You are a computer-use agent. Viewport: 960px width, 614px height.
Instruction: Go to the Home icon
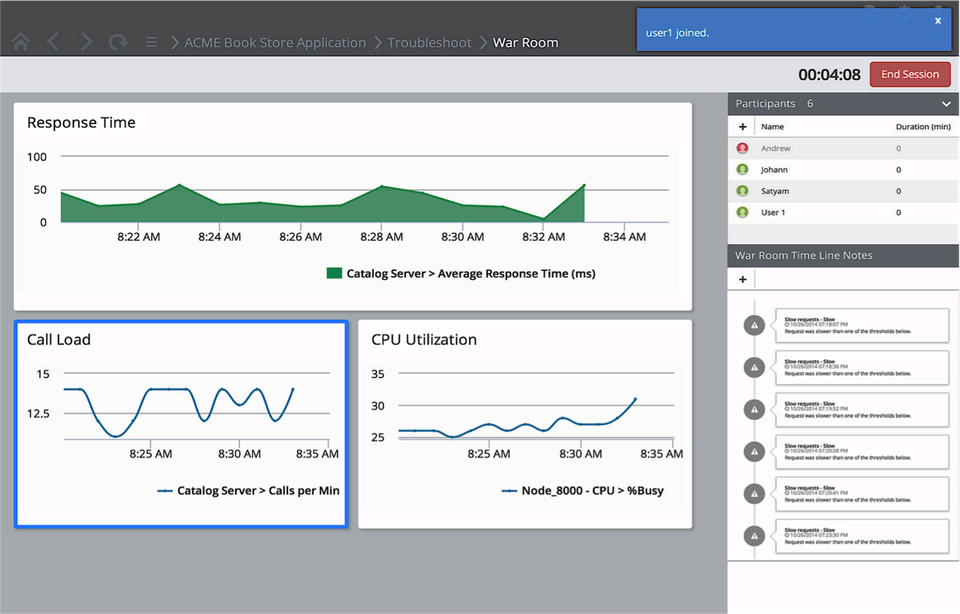coord(21,42)
